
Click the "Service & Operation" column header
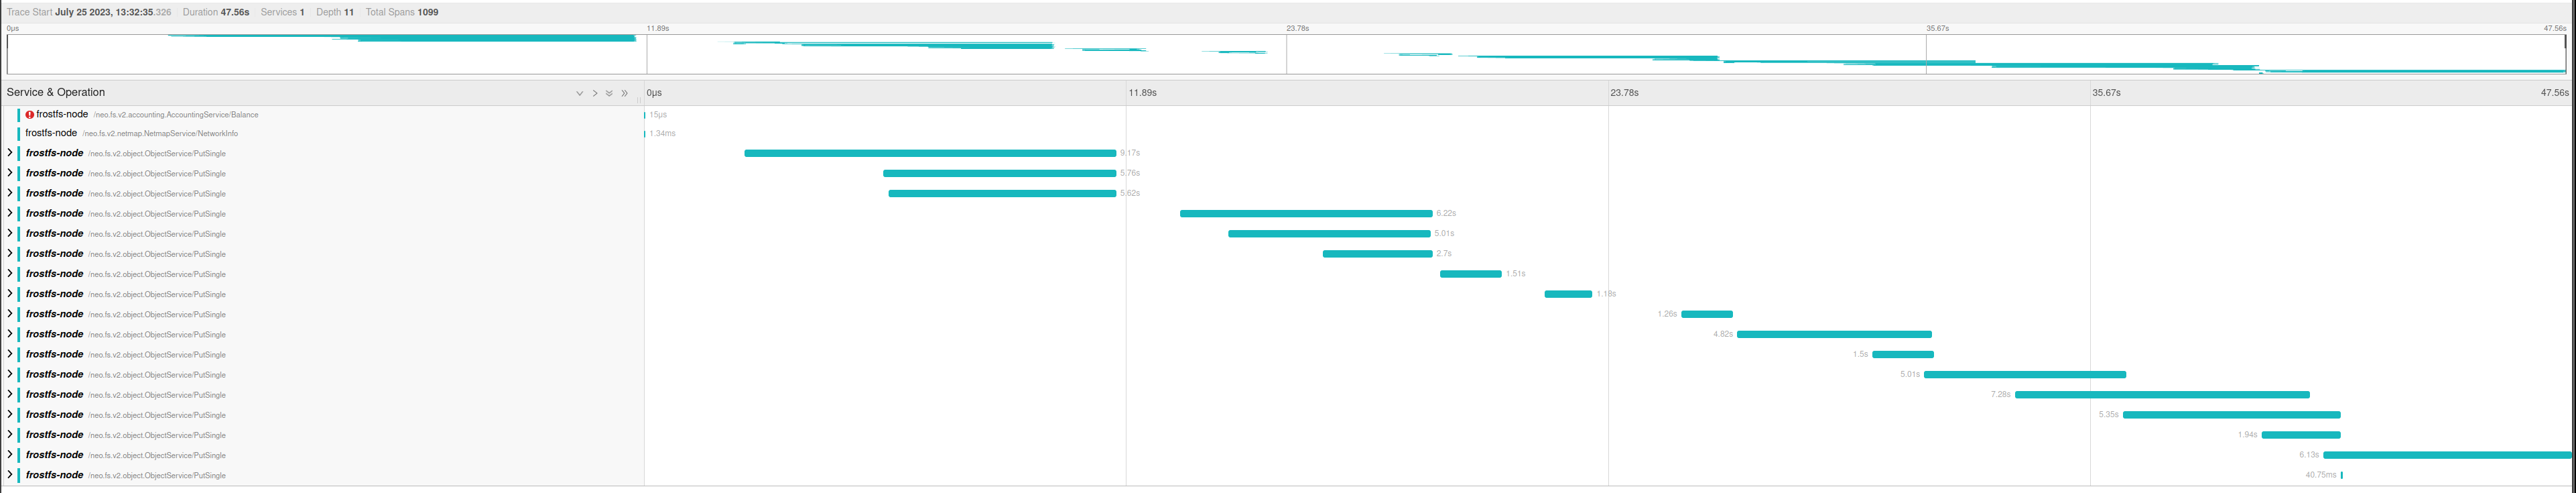click(x=56, y=92)
